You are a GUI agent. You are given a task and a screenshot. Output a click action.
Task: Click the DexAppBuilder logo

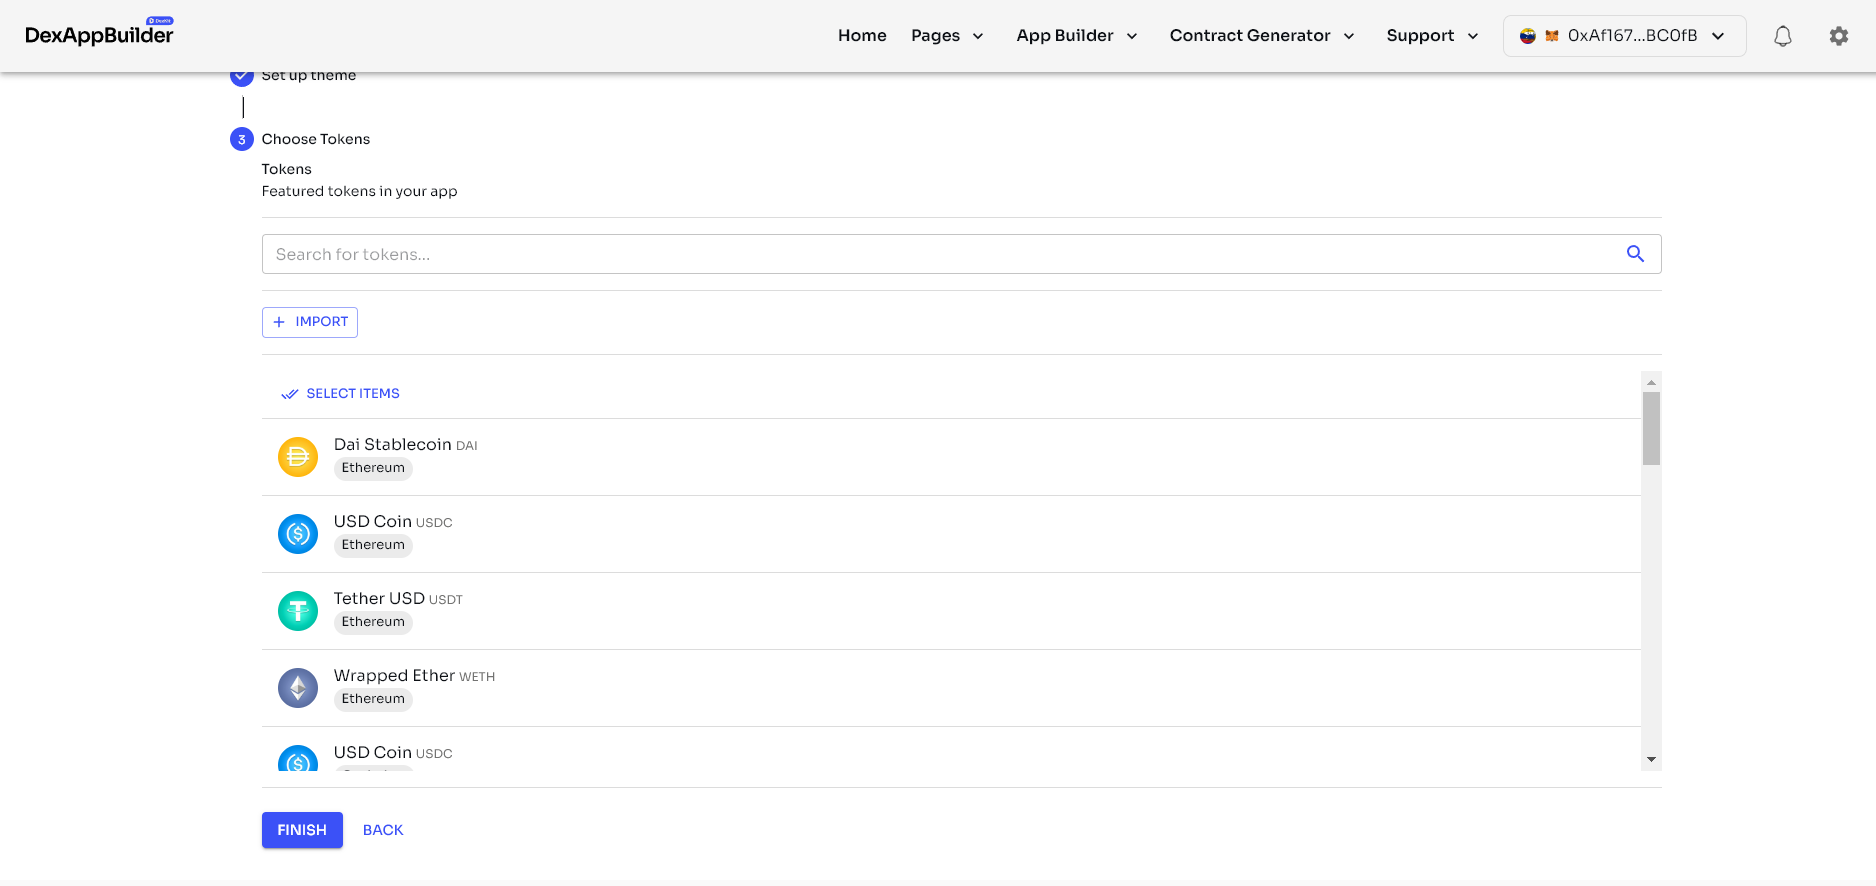pyautogui.click(x=99, y=35)
